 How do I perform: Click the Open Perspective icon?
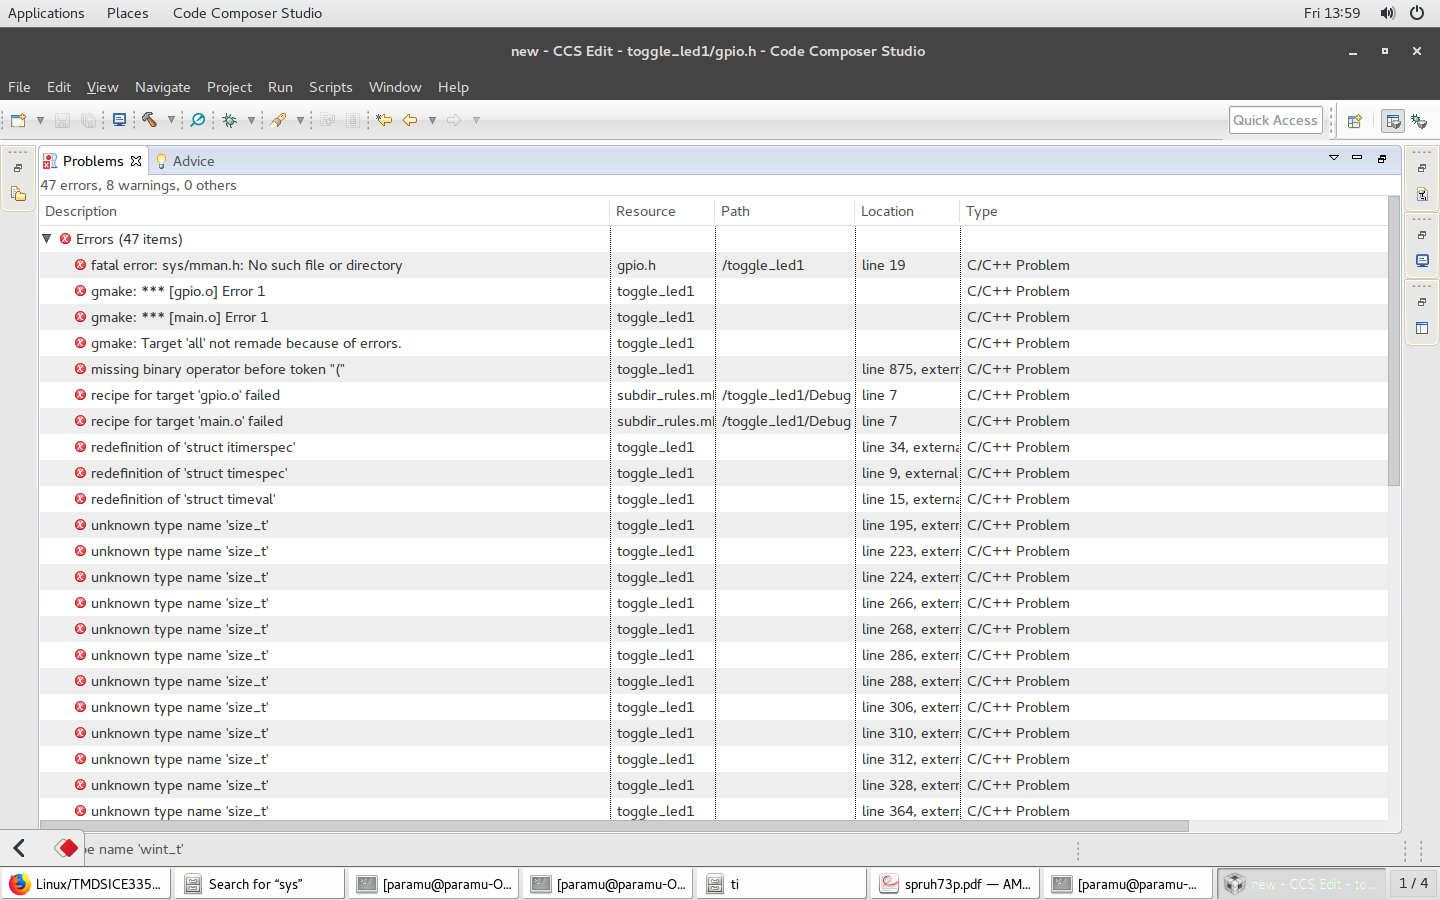[x=1355, y=121]
